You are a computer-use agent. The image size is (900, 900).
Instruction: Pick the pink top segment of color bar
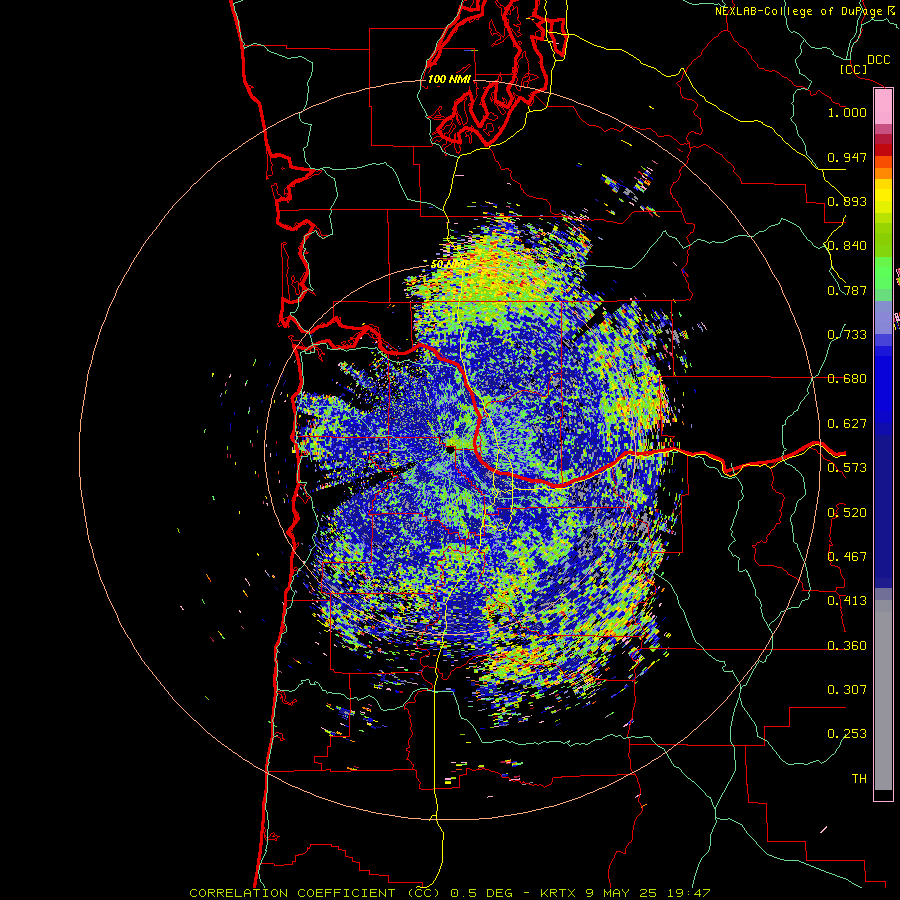[x=883, y=106]
